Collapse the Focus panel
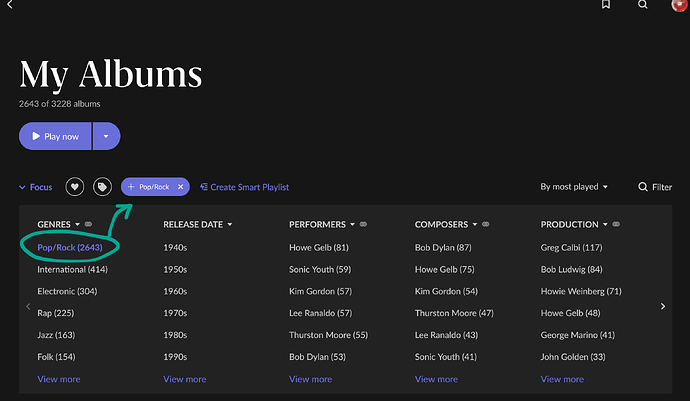Screen dimensions: 690x401 (x=36, y=187)
